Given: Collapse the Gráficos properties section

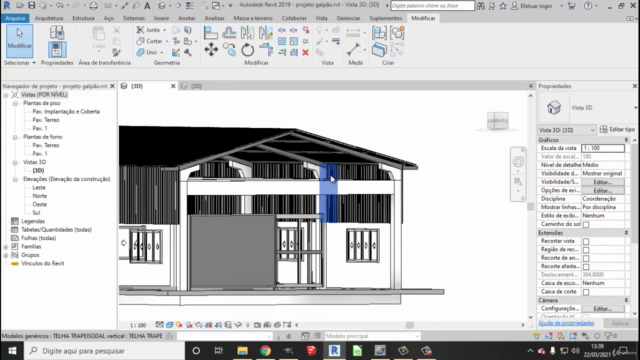Looking at the screenshot, I should [626, 140].
